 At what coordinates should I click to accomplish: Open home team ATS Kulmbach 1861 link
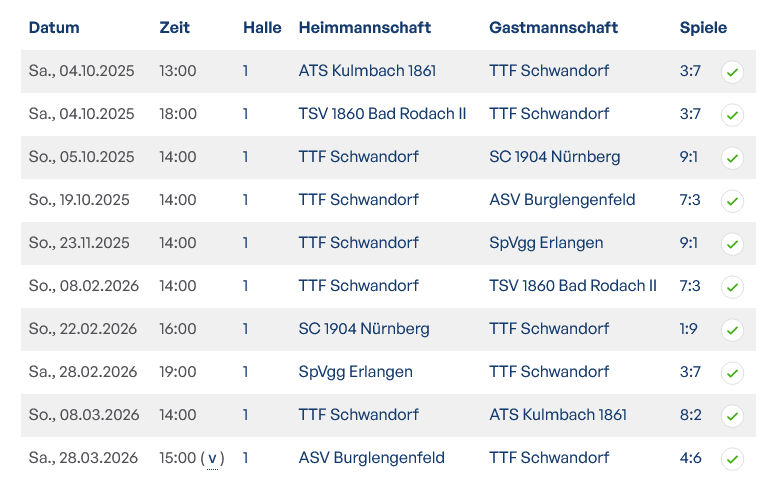point(367,71)
